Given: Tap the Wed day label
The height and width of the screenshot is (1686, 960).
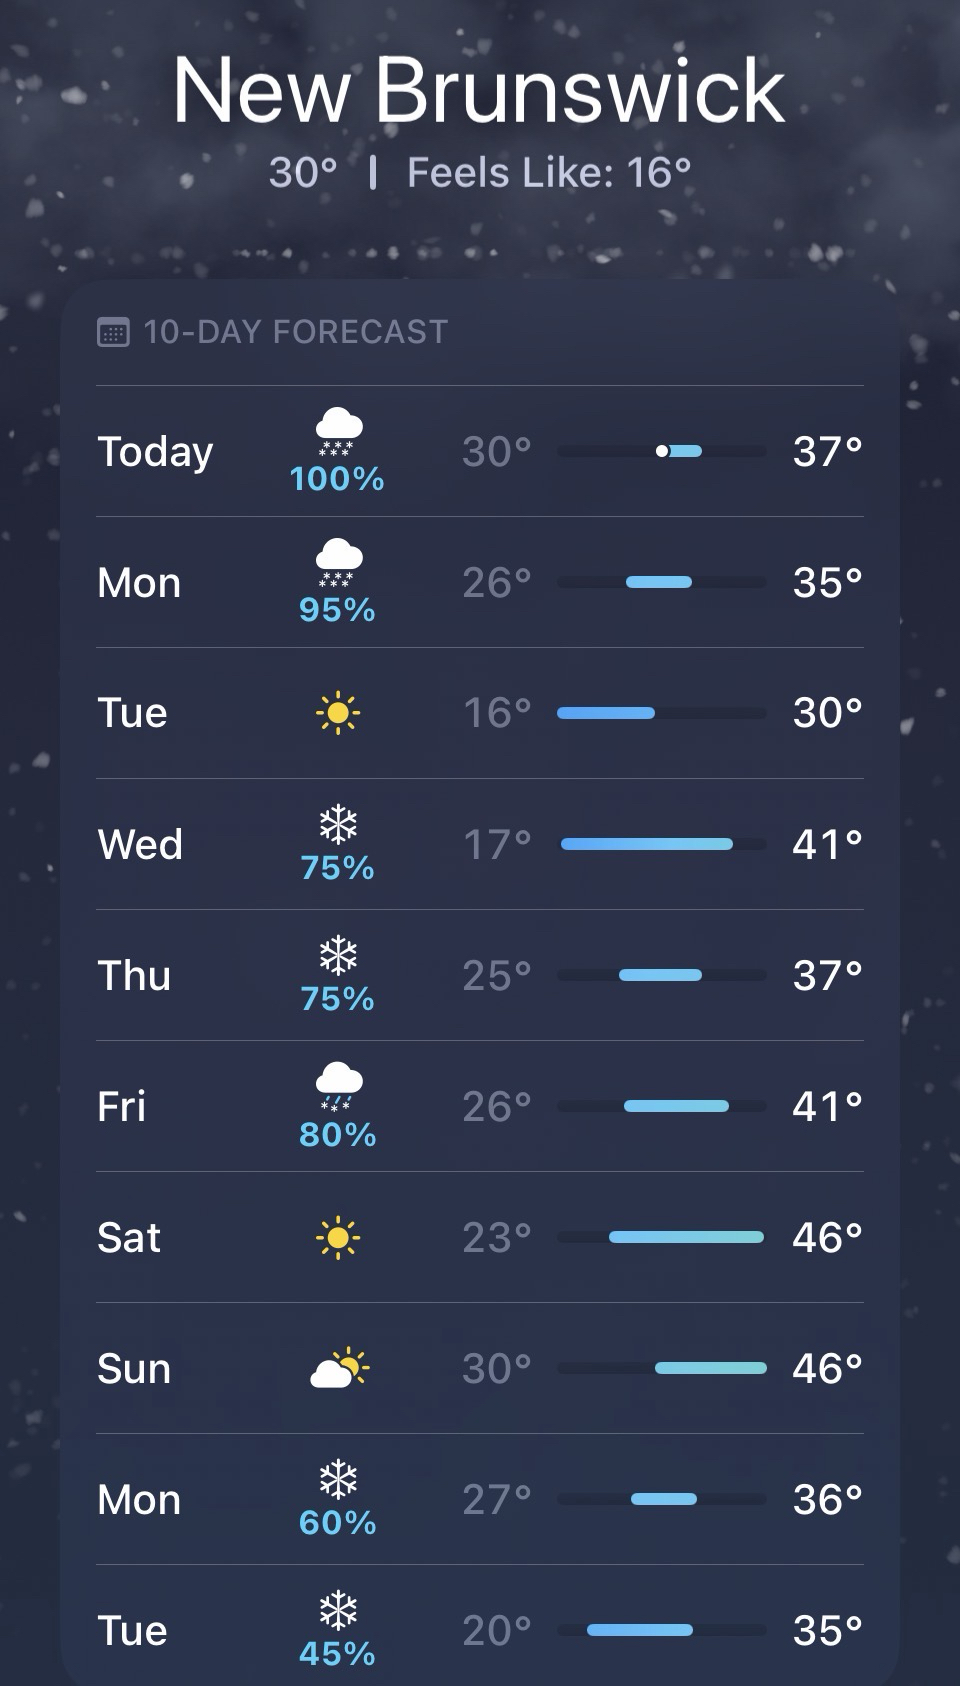Looking at the screenshot, I should (140, 844).
